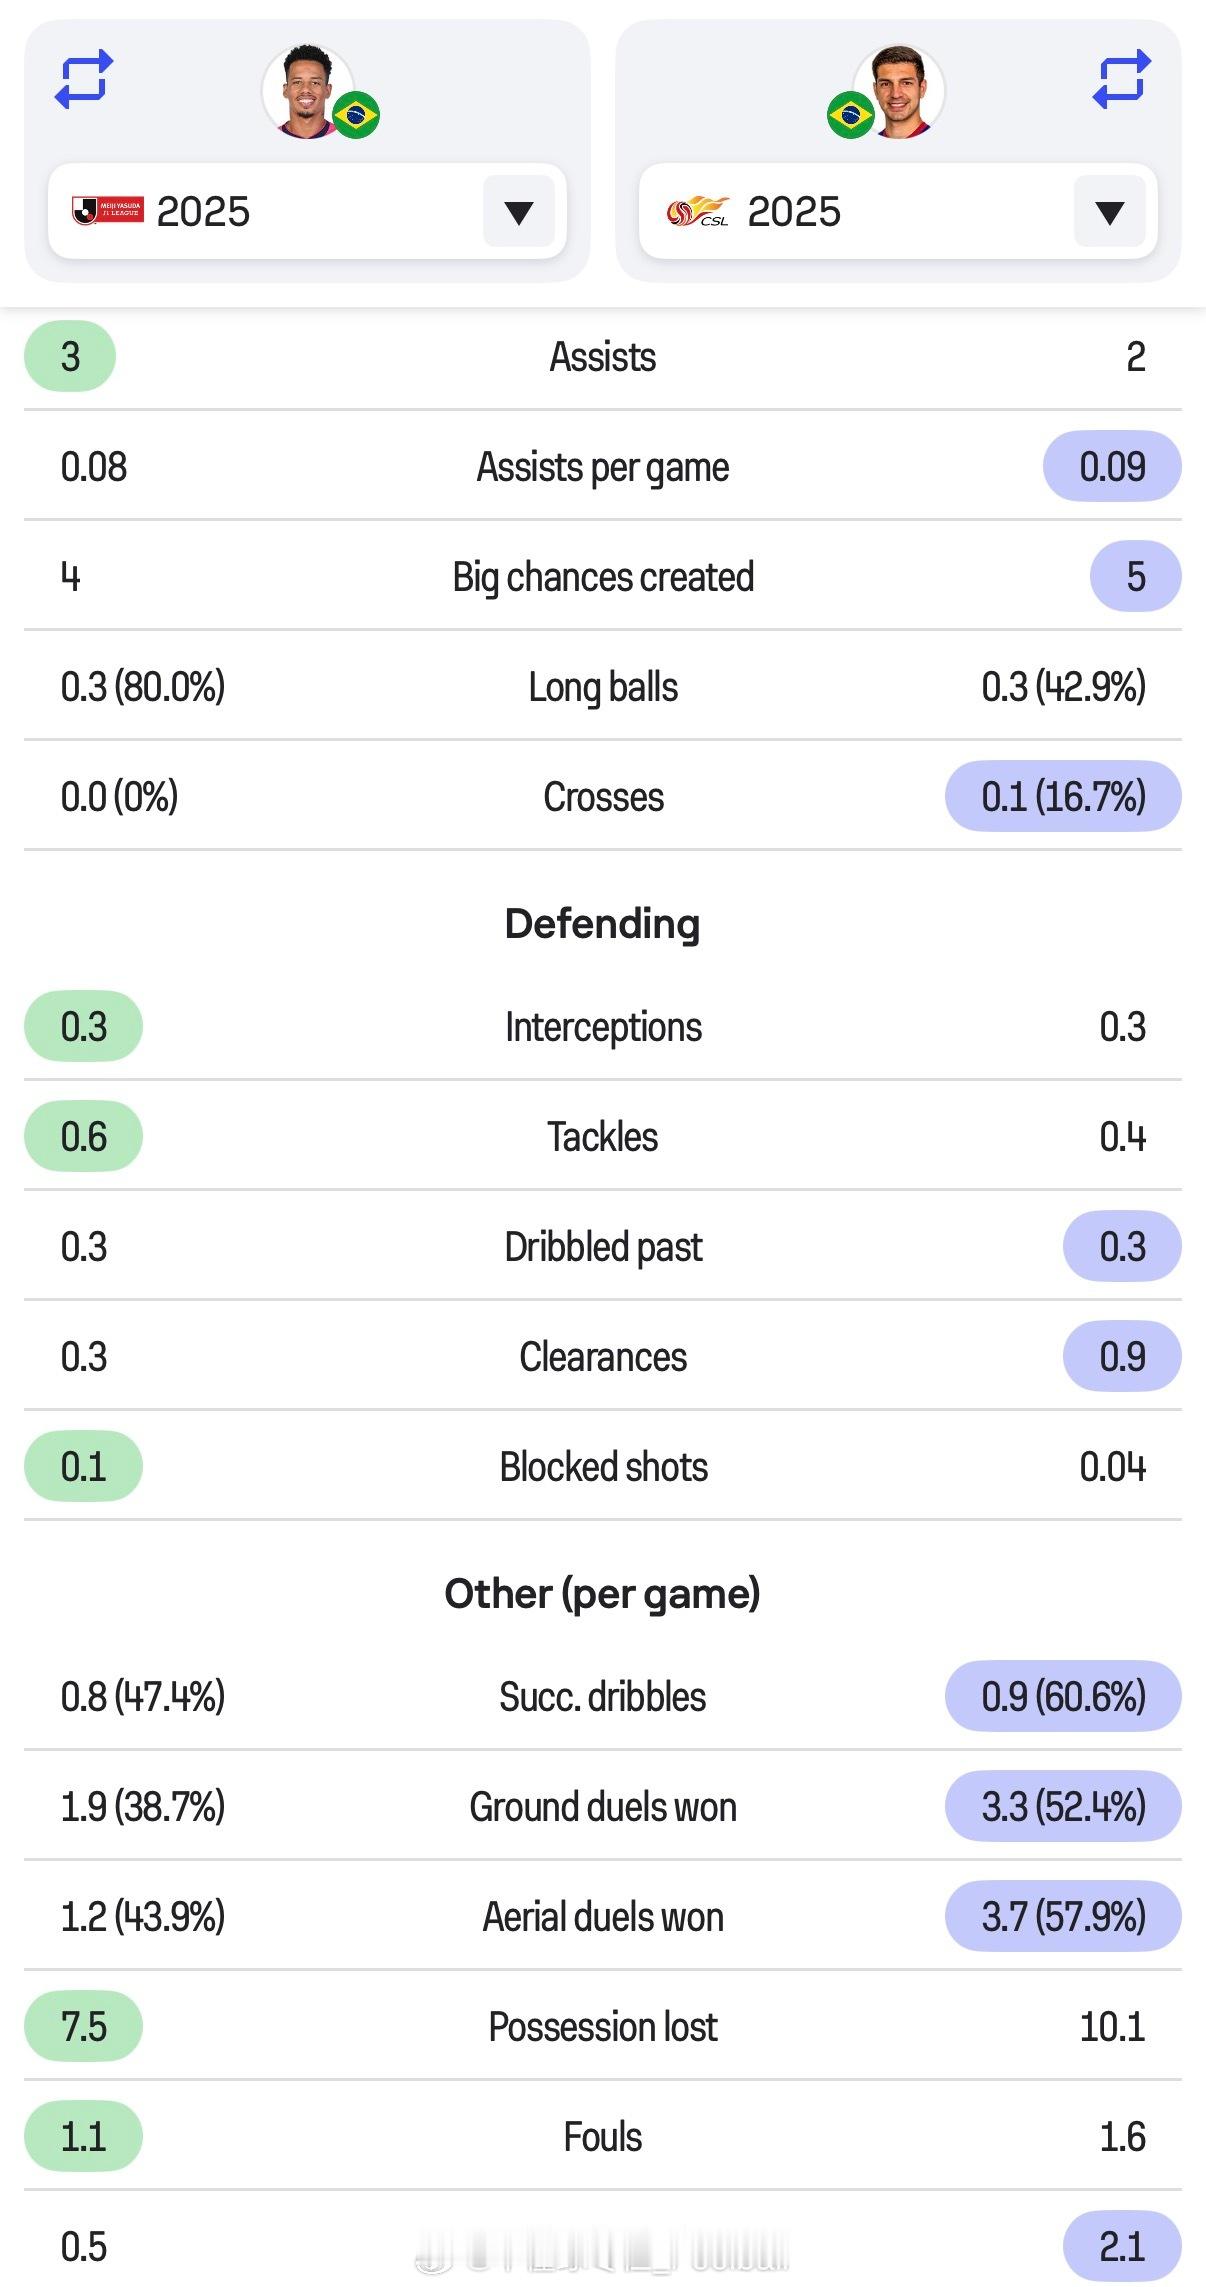Tap the J1 League logo
Screen dimensions: 1206x2287
[108, 211]
